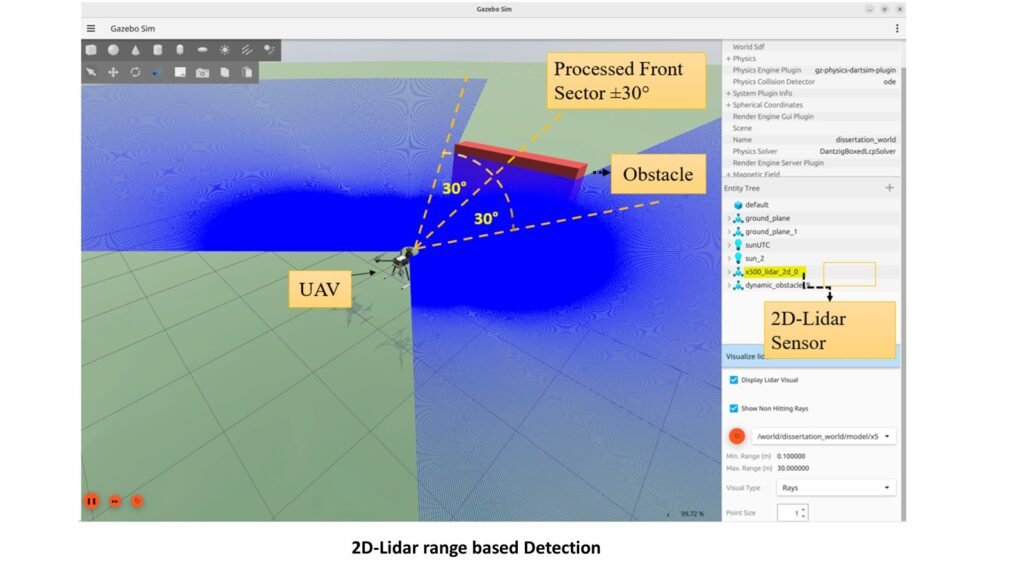
Task: Expand the sun_2 entity
Action: [x=729, y=259]
